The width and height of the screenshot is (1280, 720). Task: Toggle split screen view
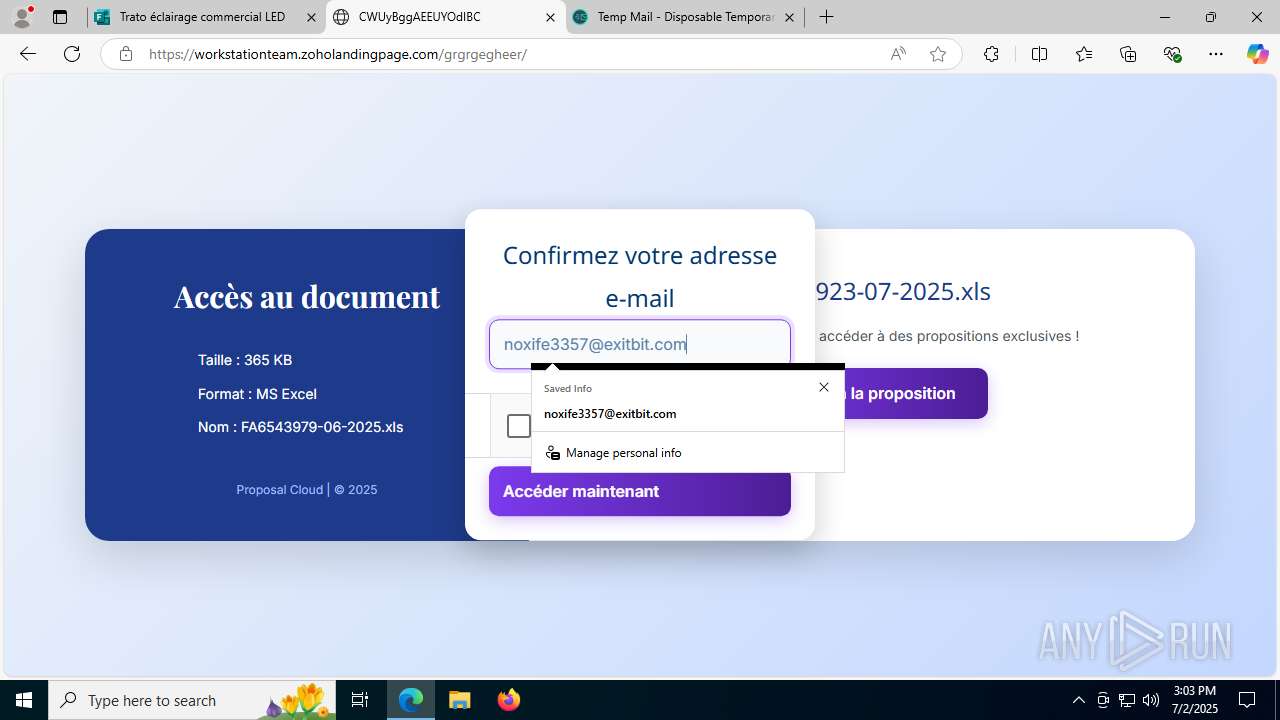(x=1039, y=54)
